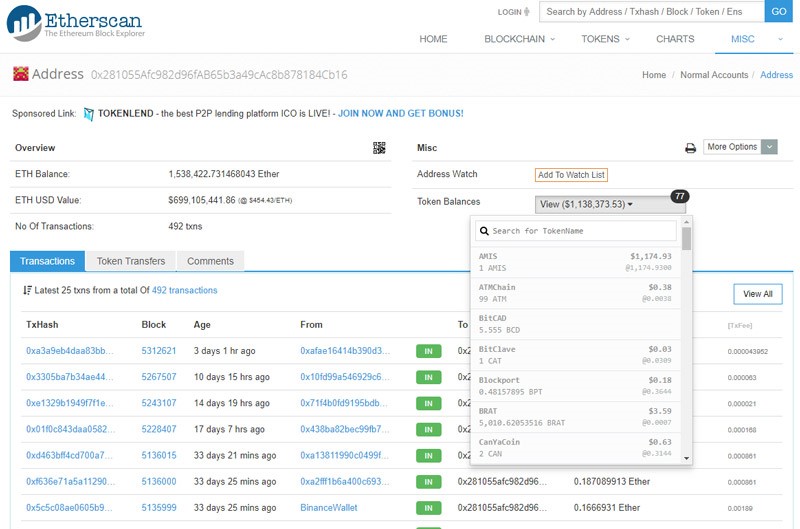Open transaction hash 0xa3a9eb4daa83bb

pyautogui.click(x=69, y=350)
